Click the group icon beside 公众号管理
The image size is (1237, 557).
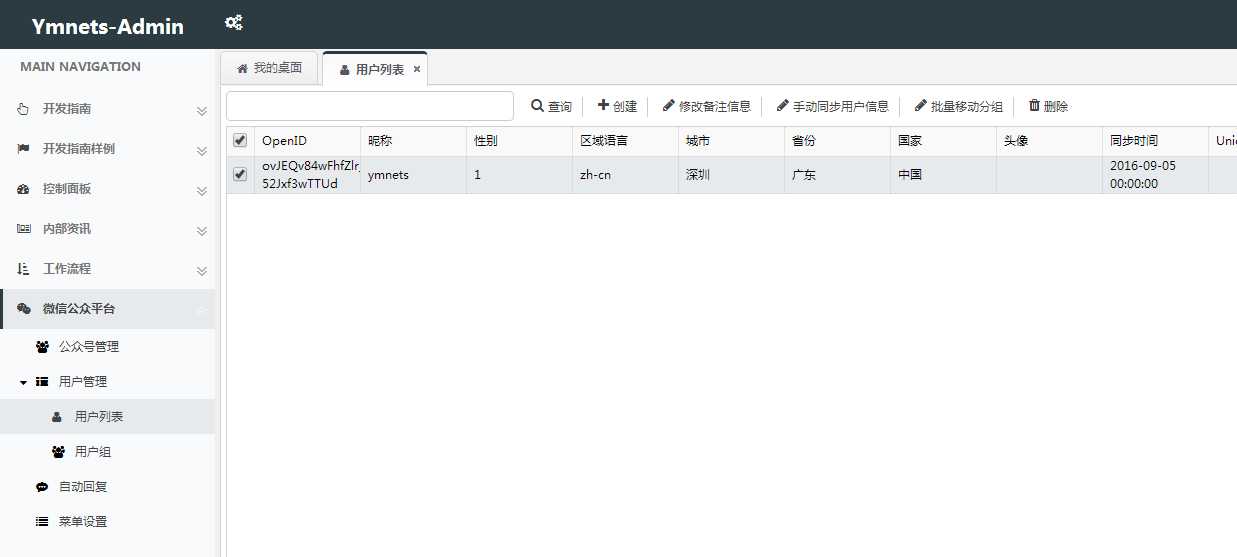(42, 347)
